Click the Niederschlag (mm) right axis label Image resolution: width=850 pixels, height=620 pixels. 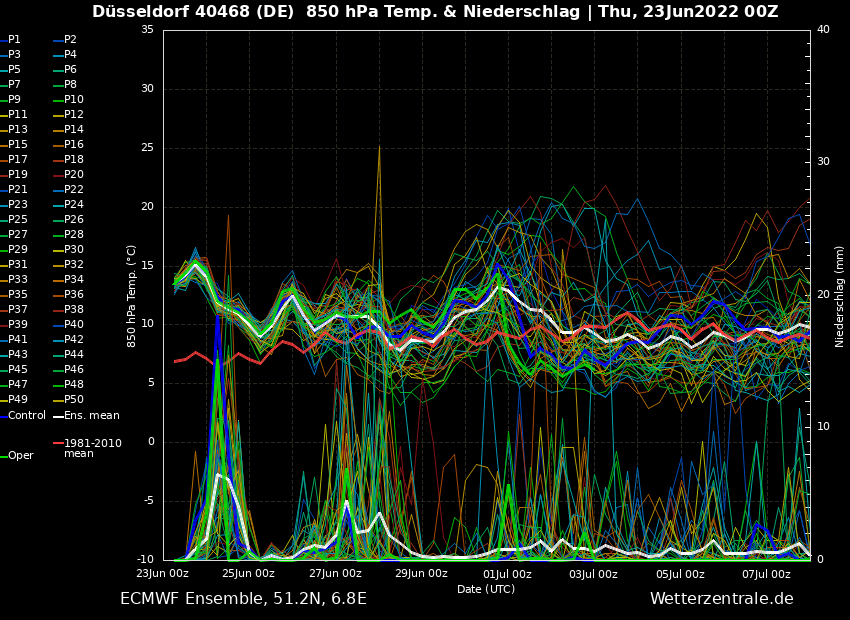click(840, 295)
